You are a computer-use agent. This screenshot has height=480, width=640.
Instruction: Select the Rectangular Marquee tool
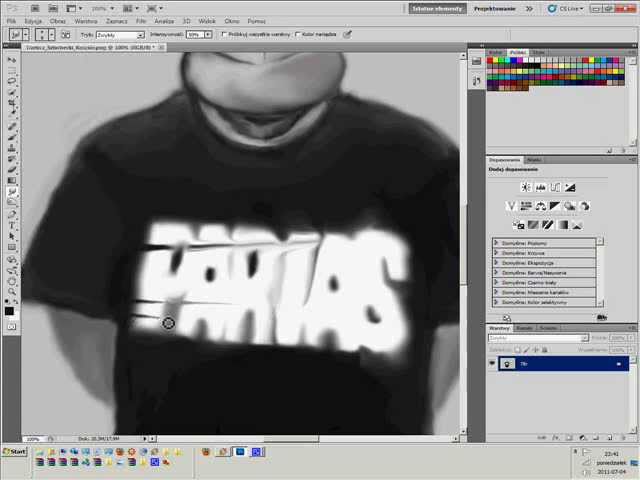click(12, 71)
